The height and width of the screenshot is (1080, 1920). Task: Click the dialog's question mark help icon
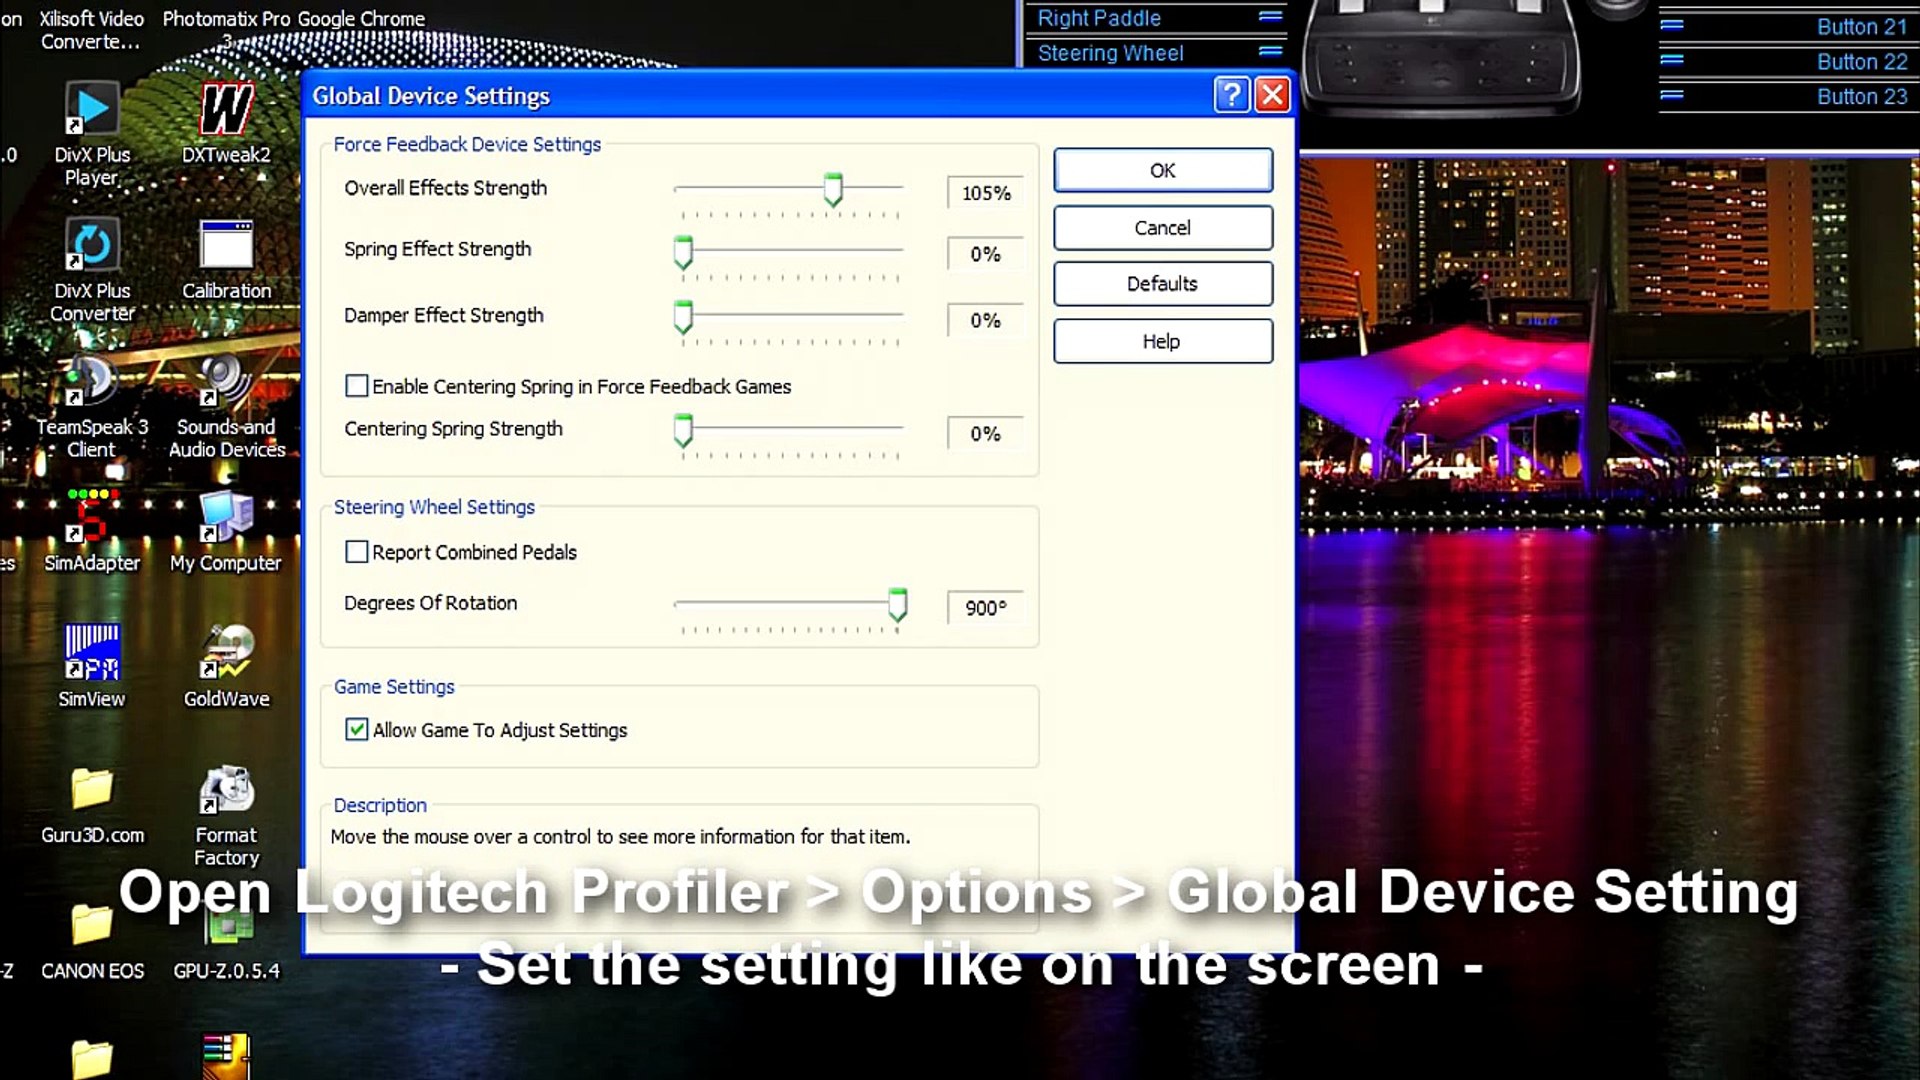[x=1231, y=95]
